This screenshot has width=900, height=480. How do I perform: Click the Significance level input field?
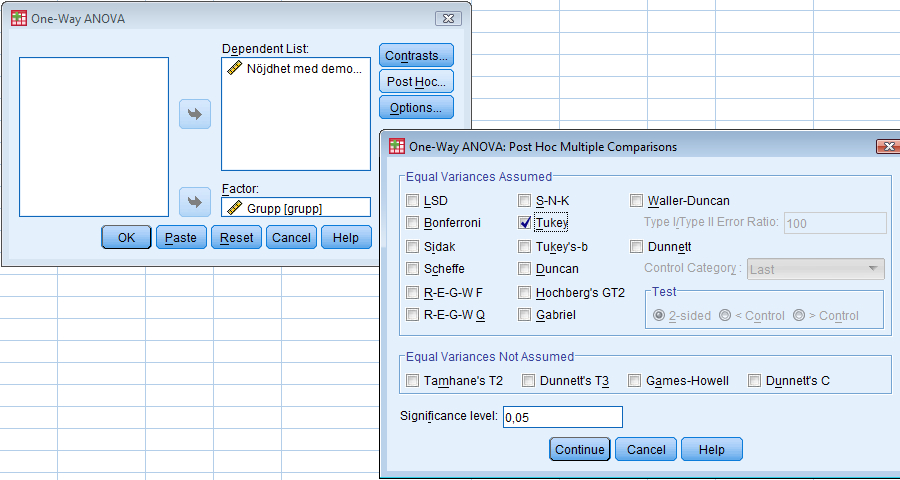pyautogui.click(x=562, y=417)
